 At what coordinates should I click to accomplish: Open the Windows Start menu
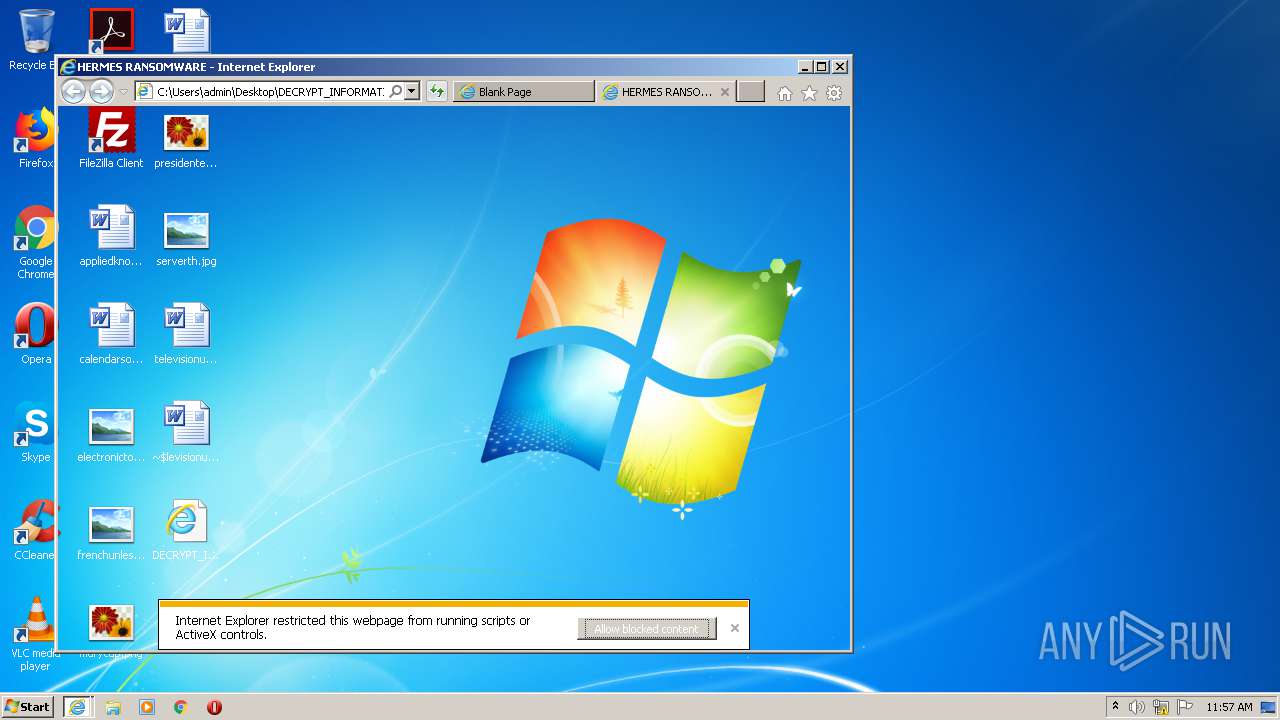[28, 707]
